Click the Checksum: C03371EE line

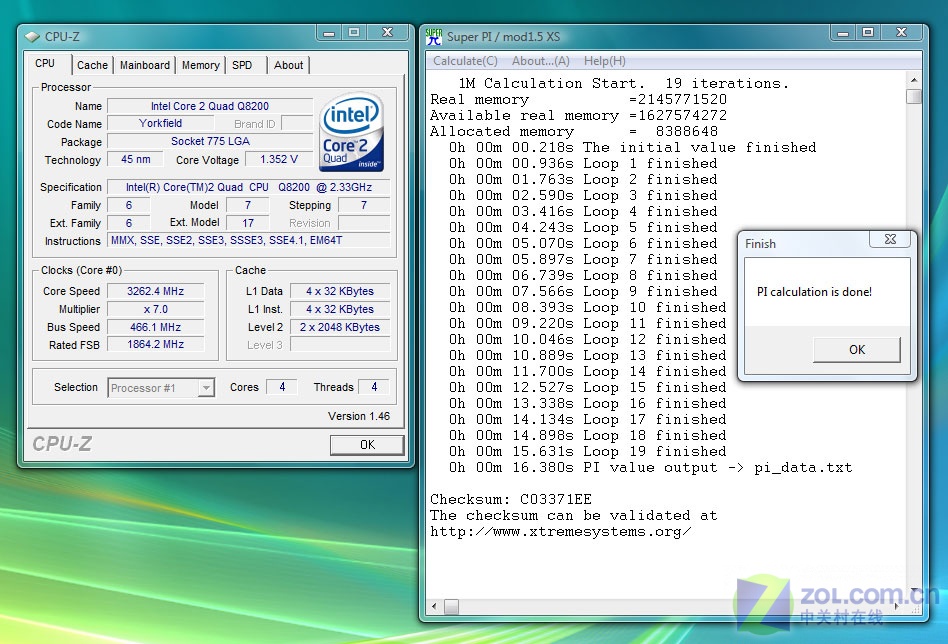click(511, 499)
